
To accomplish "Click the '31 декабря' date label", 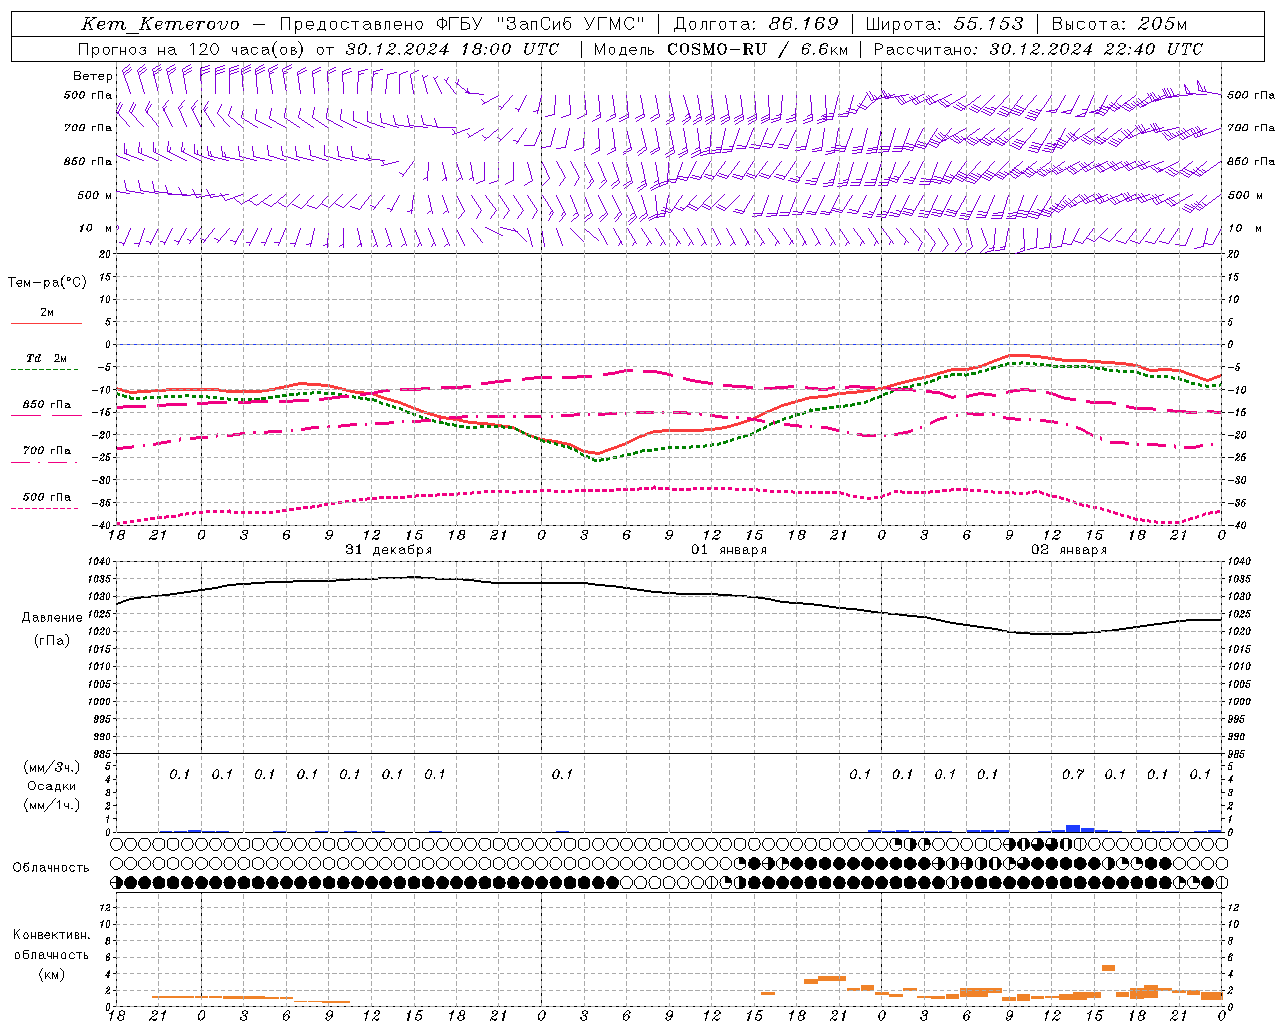I will pyautogui.click(x=389, y=550).
